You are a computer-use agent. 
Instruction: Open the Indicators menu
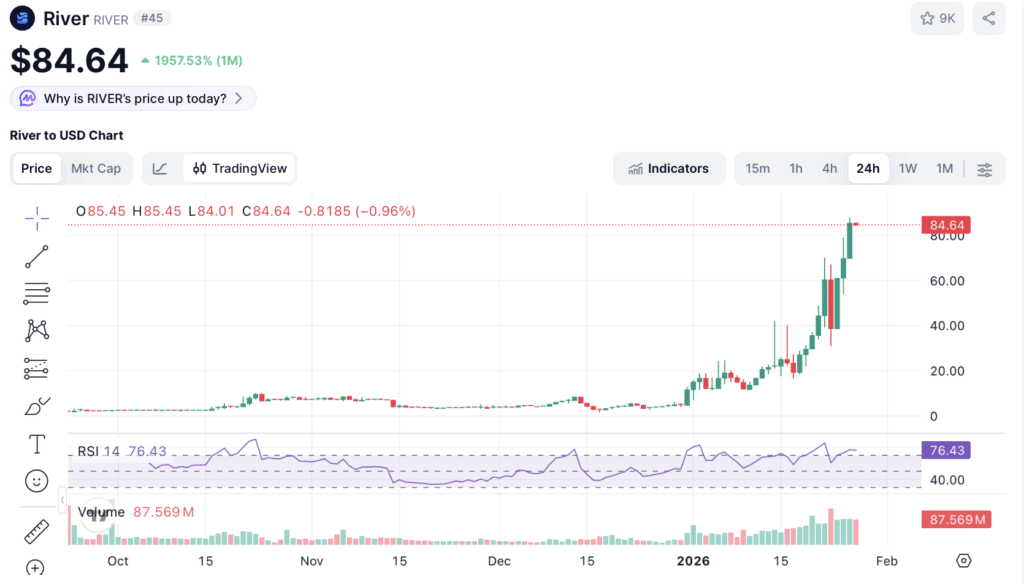[x=669, y=169]
